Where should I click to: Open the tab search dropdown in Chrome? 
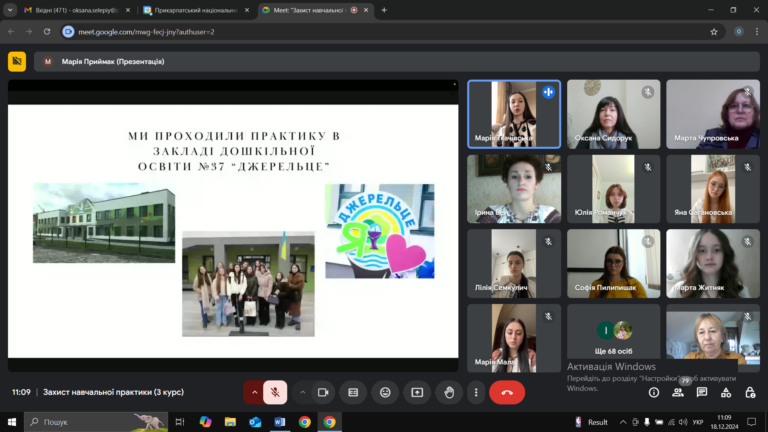pos(10,10)
